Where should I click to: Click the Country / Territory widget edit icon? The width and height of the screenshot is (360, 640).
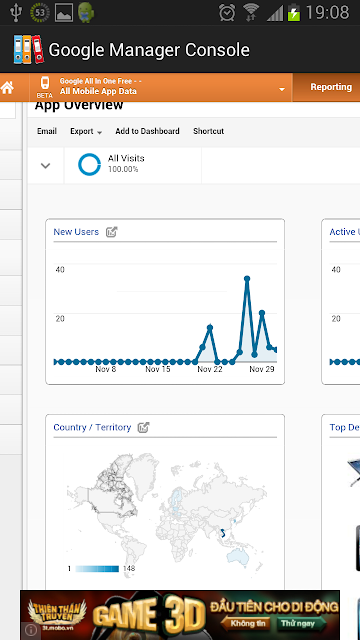tap(143, 427)
